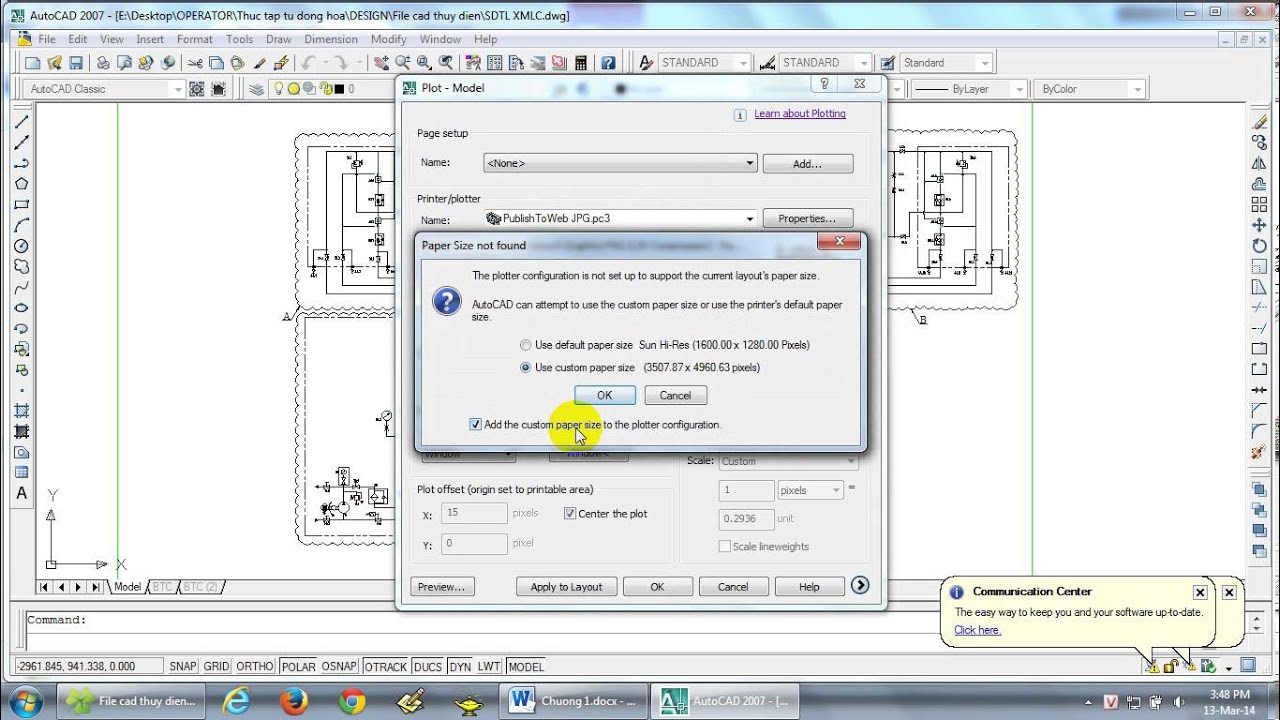
Task: Select the Line tool in Draw toolbar
Action: 21,122
